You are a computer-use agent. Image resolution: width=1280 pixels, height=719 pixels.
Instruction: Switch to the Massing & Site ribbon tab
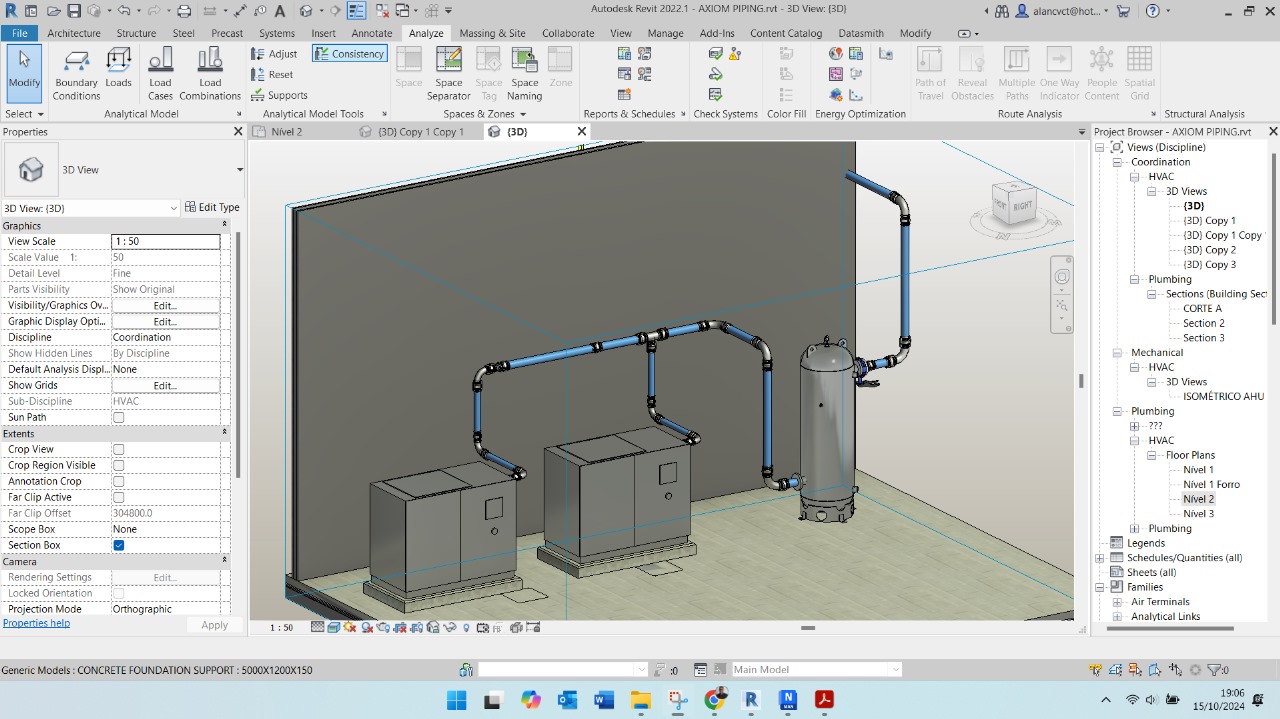click(492, 33)
